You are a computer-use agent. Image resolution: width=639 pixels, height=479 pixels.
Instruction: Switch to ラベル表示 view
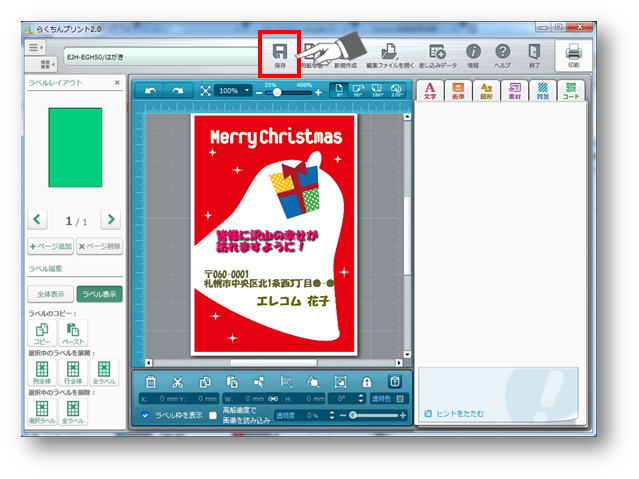coord(99,294)
